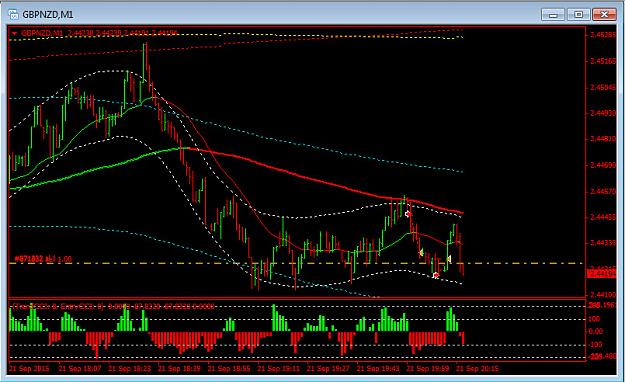Maximize the GBPNZD,M1 chart window
Screen dimensions: 625x382
point(578,15)
